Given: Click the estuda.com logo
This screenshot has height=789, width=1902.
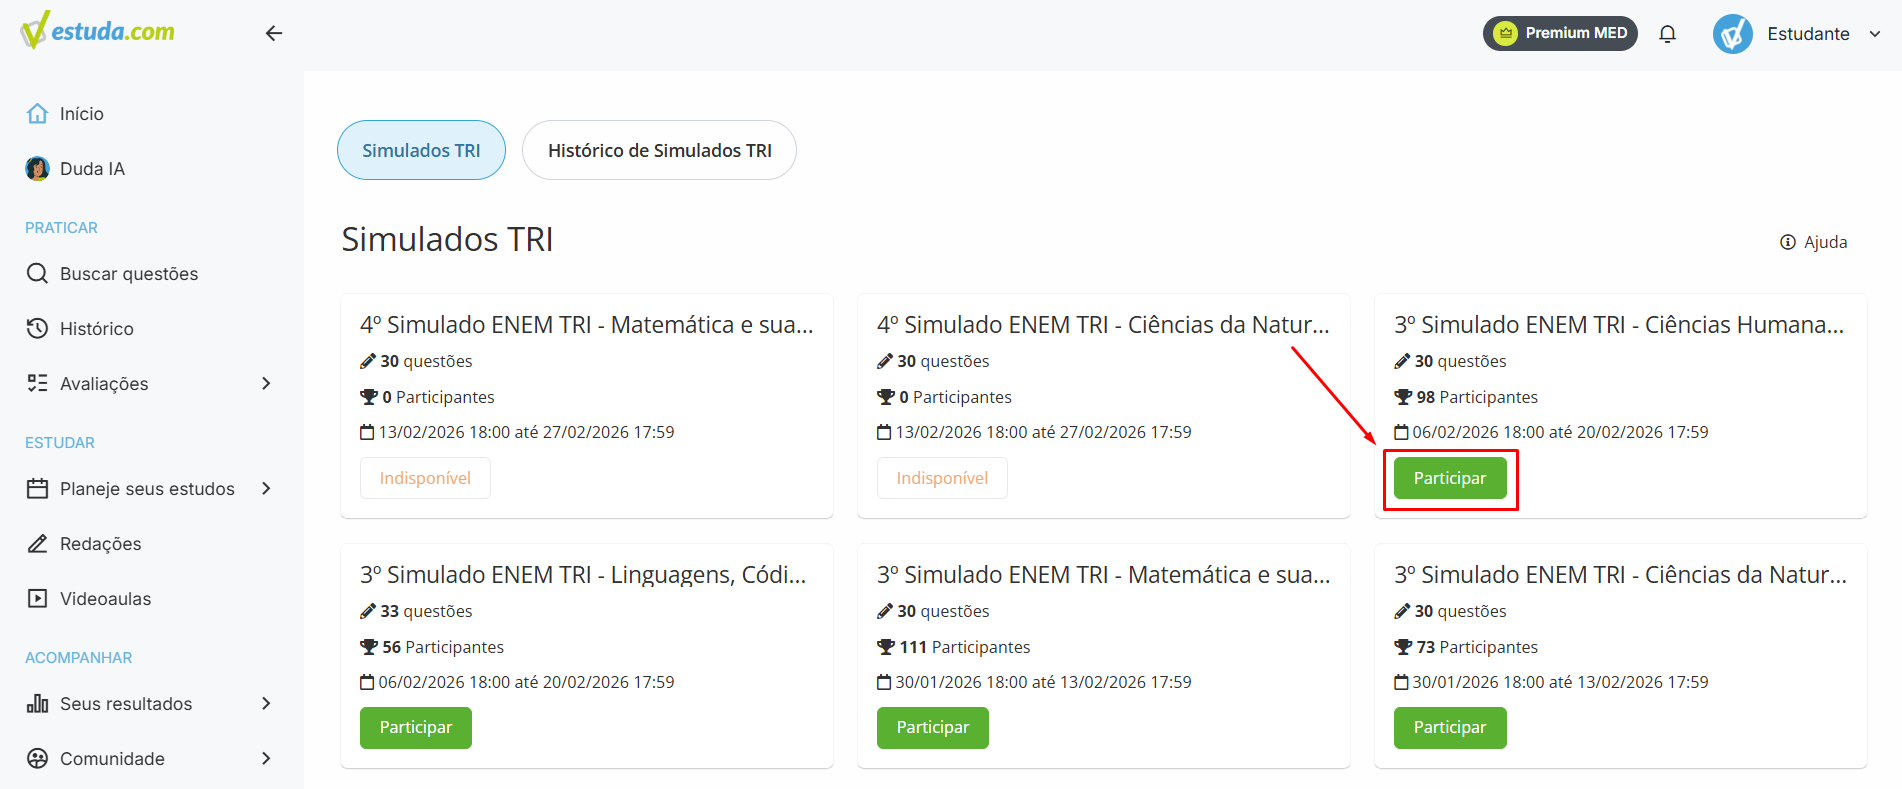Looking at the screenshot, I should tap(97, 31).
